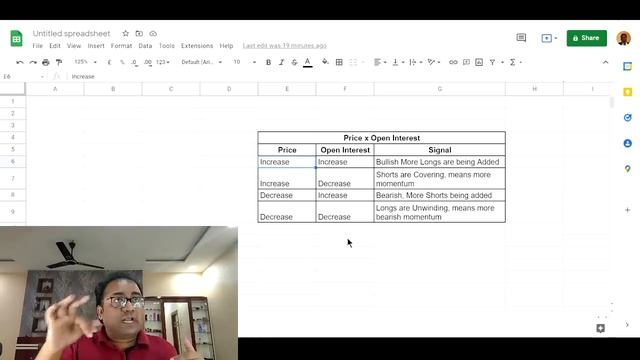The height and width of the screenshot is (360, 640).
Task: Star the Untitled spreadsheet document
Action: coord(125,33)
